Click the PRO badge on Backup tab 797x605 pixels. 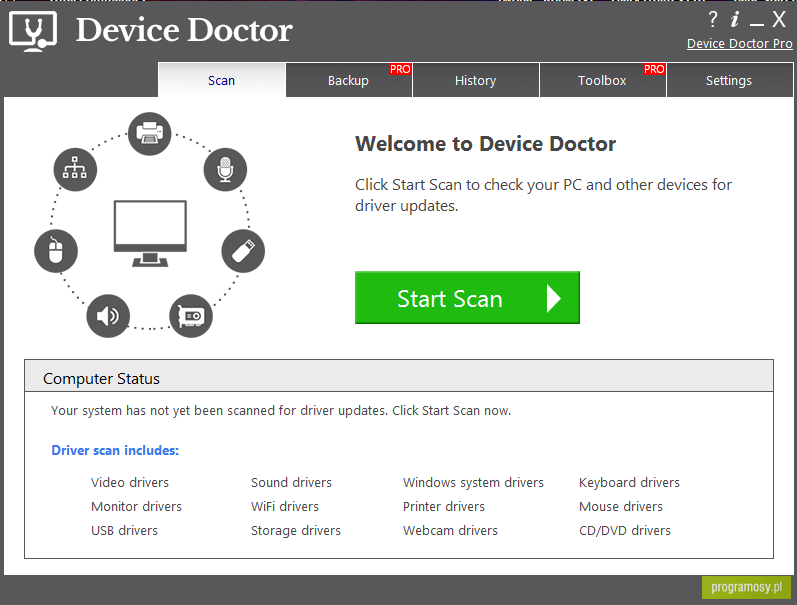[400, 69]
